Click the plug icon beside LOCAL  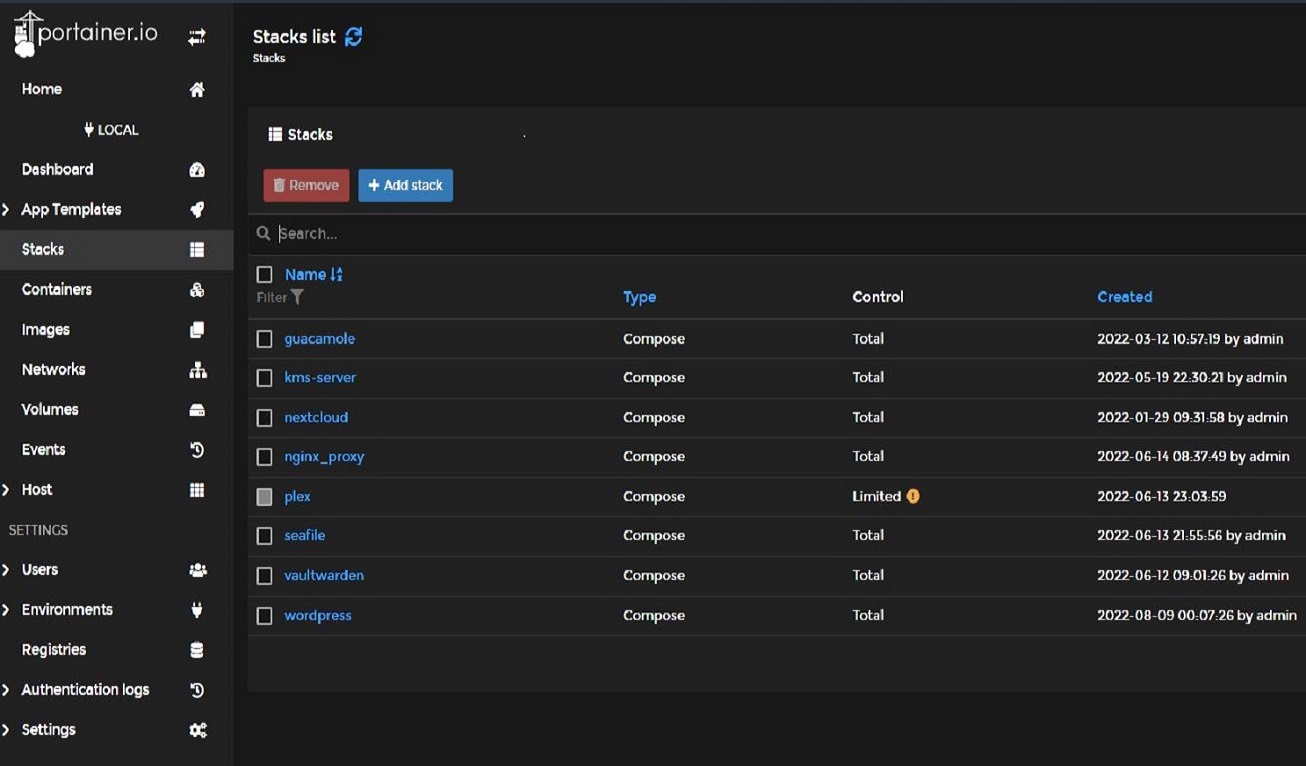(89, 129)
